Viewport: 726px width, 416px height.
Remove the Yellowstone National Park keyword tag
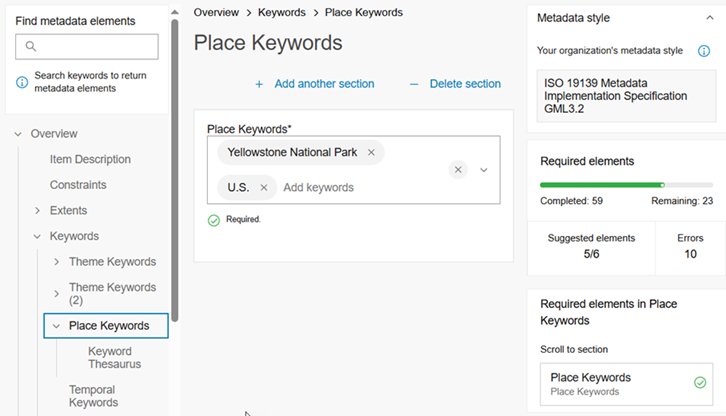click(x=371, y=153)
